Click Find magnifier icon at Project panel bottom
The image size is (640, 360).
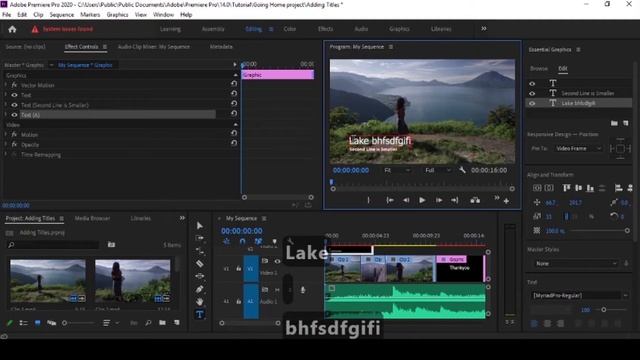(148, 322)
